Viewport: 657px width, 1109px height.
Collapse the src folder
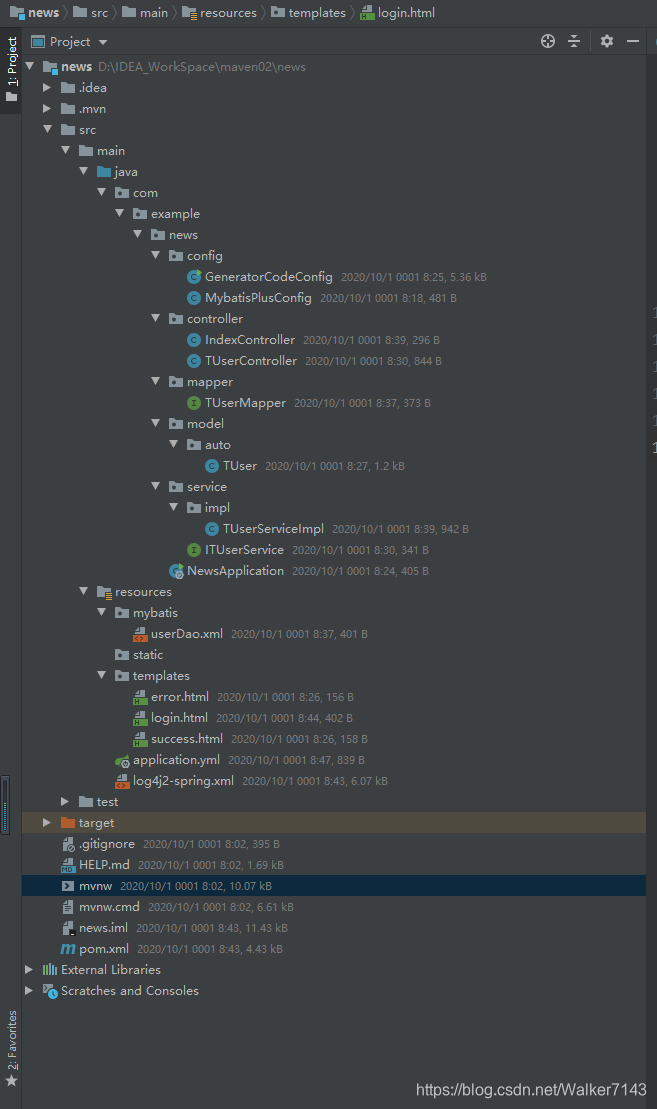pyautogui.click(x=47, y=129)
